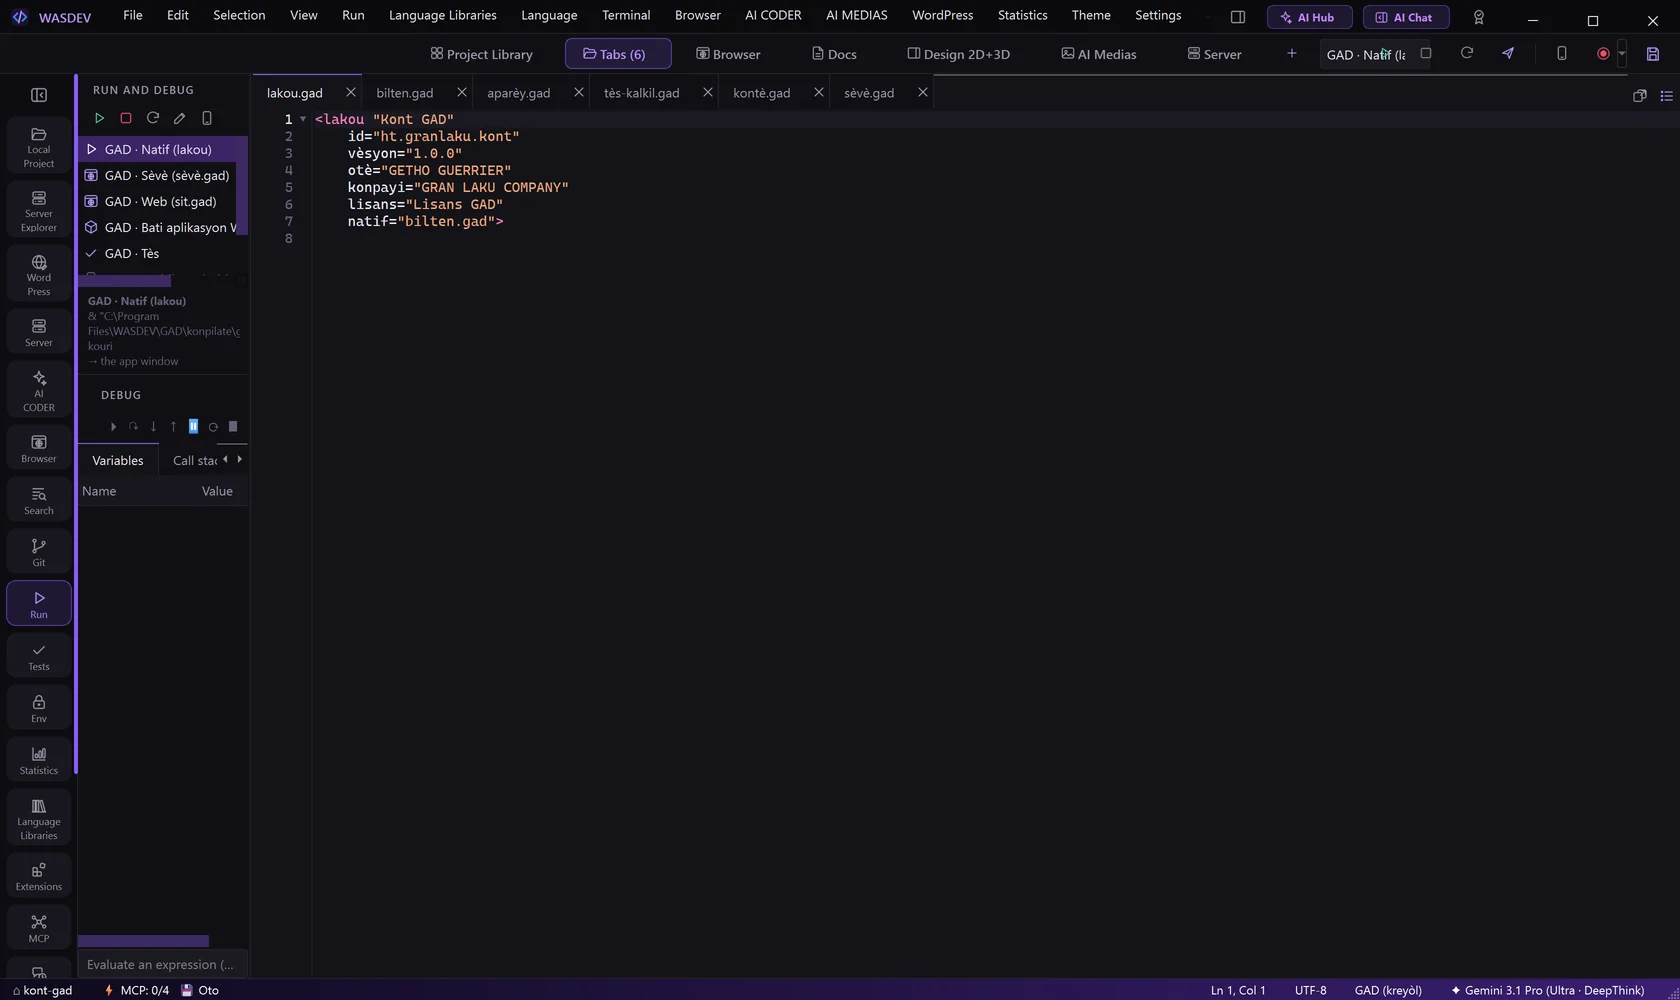Click the run configurations horizontal scrollbar
The image size is (1680, 1000).
[x=125, y=281]
